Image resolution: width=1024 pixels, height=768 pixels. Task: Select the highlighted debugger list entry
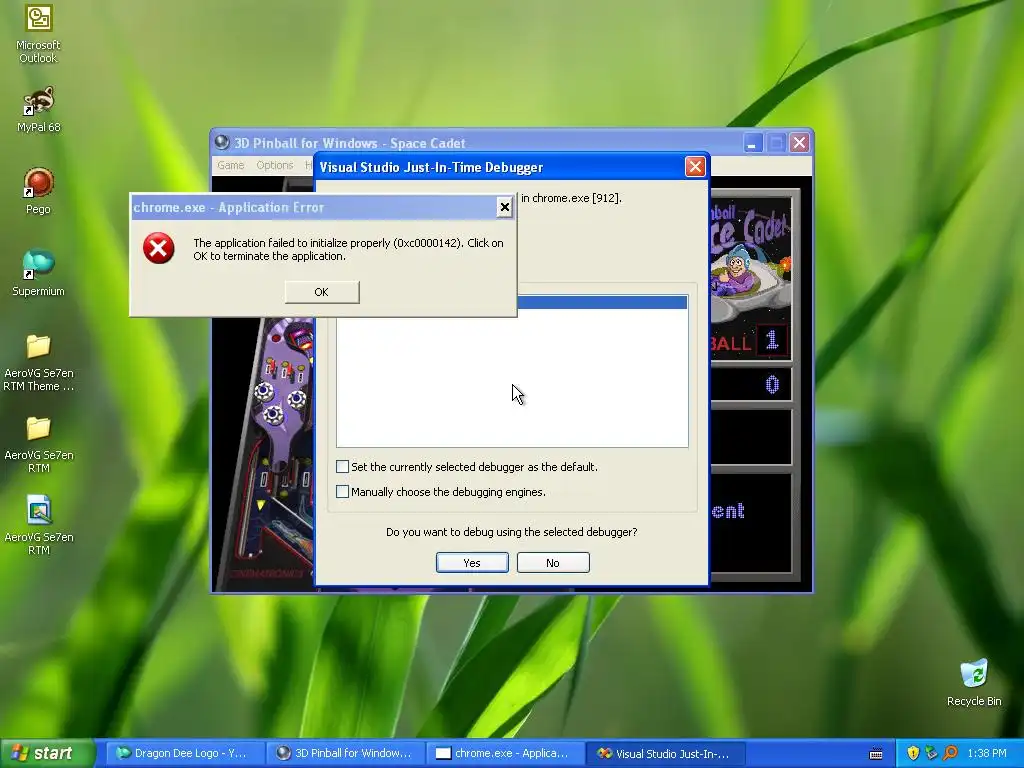coord(601,302)
